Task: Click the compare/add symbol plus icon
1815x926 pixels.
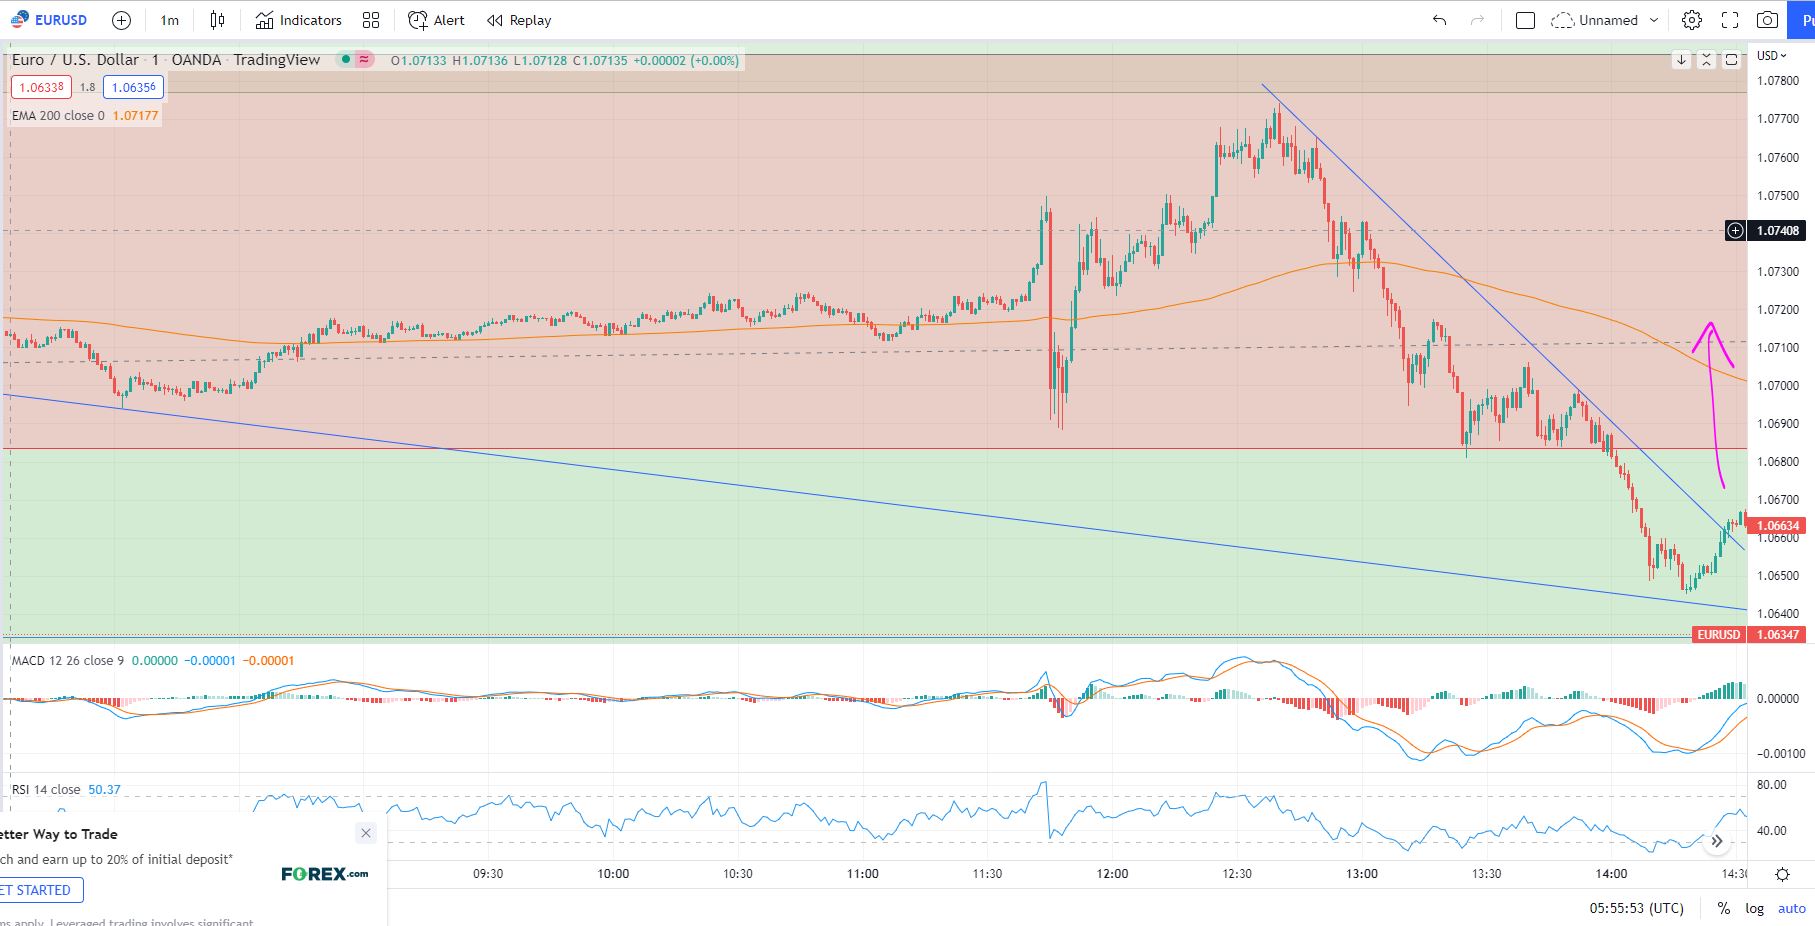Action: pyautogui.click(x=120, y=20)
